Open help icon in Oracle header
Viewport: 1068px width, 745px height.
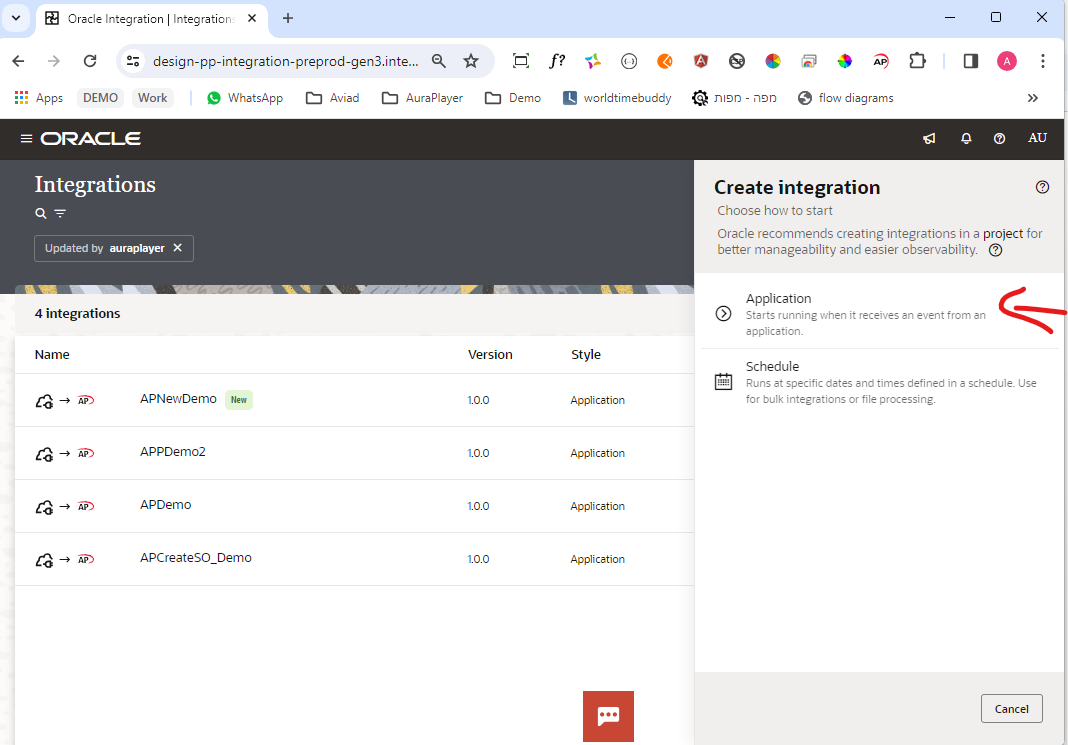pyautogui.click(x=999, y=138)
